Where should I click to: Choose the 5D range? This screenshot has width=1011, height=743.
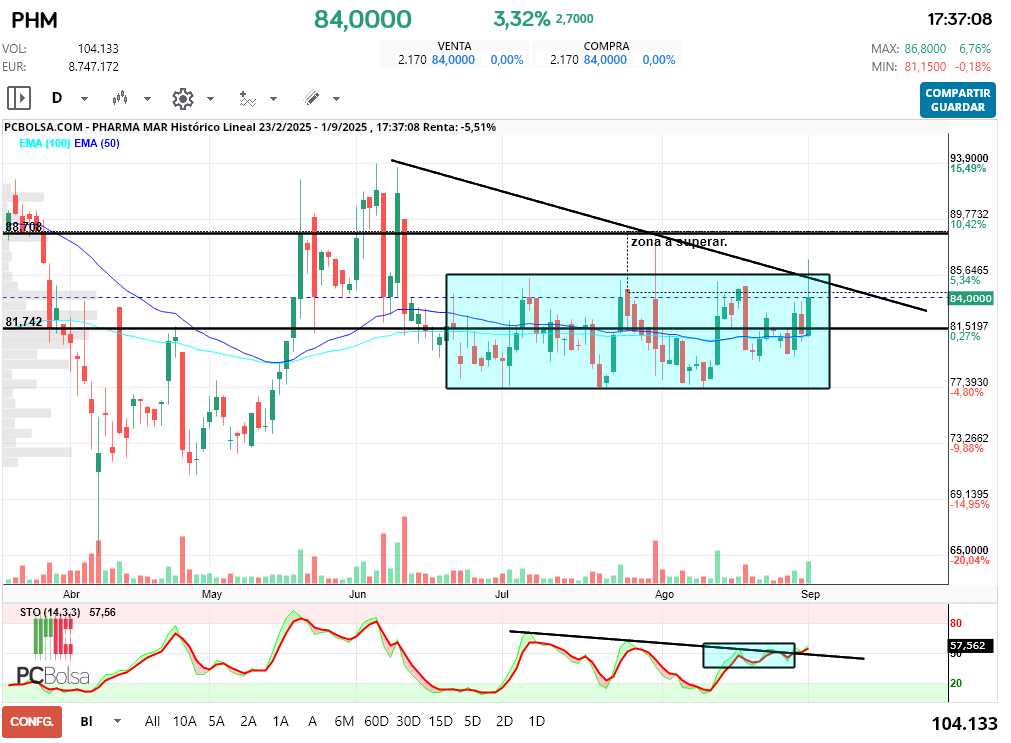tap(473, 721)
